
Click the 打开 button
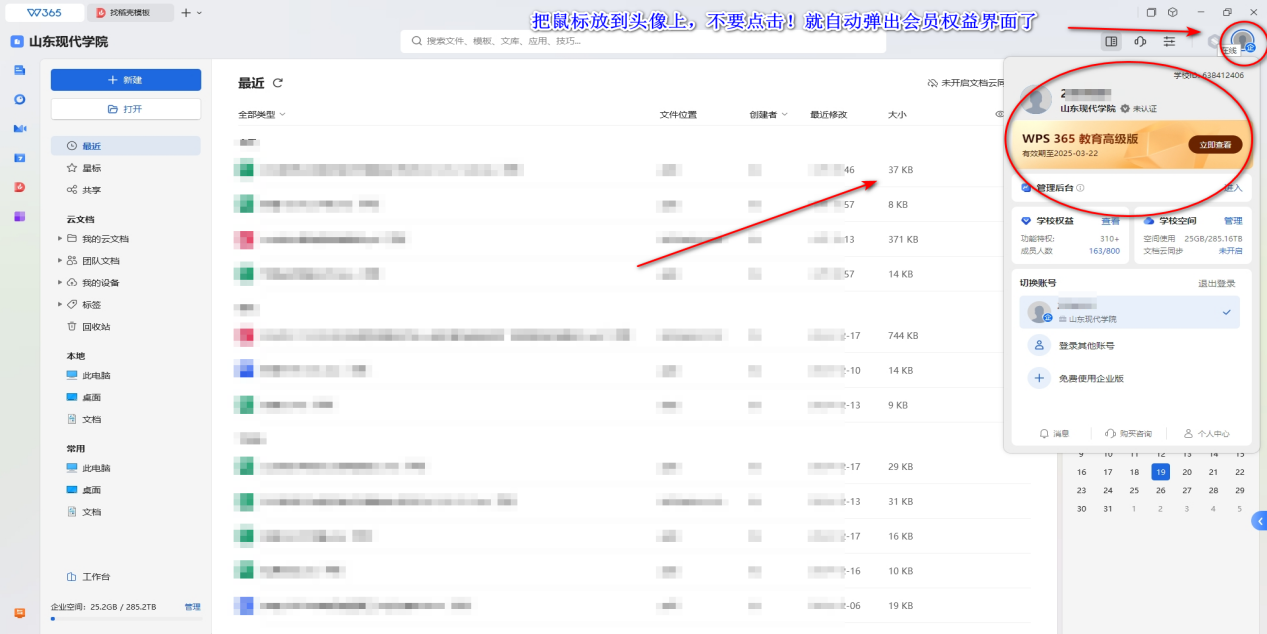coord(126,109)
